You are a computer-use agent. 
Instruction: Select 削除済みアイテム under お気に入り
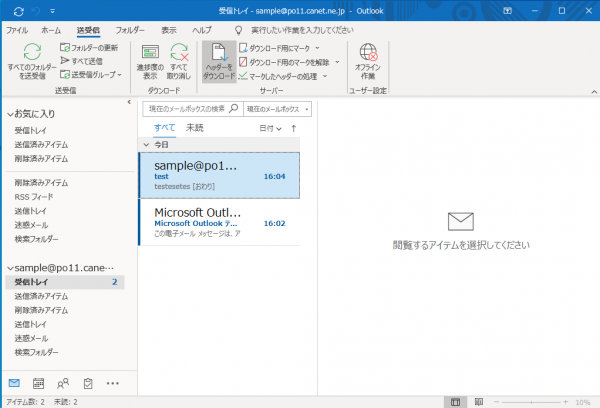(41, 159)
